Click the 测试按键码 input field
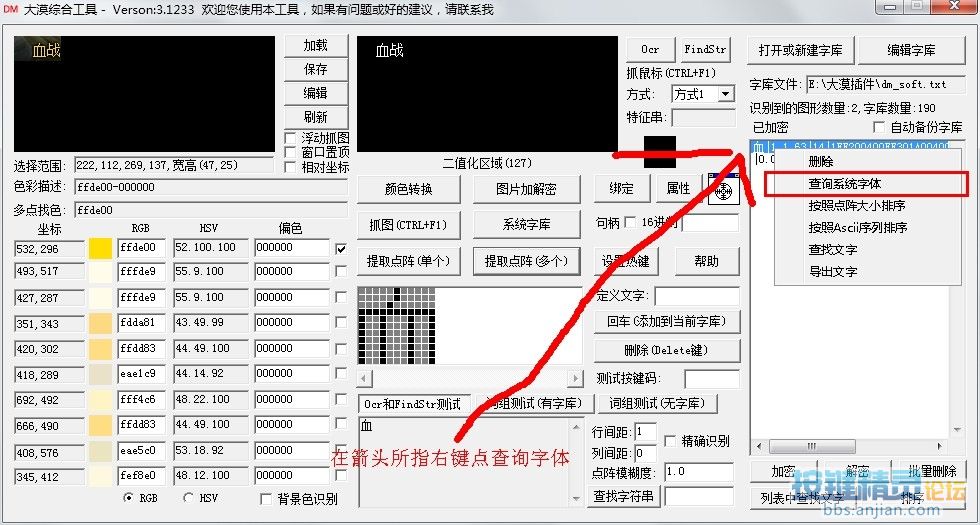This screenshot has height=525, width=980. coord(712,379)
